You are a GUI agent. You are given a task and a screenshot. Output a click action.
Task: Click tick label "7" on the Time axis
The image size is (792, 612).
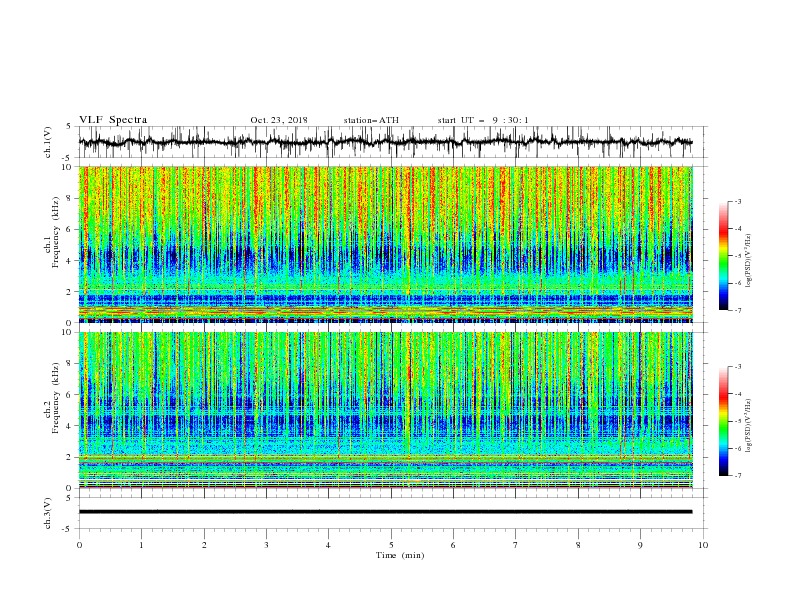516,545
